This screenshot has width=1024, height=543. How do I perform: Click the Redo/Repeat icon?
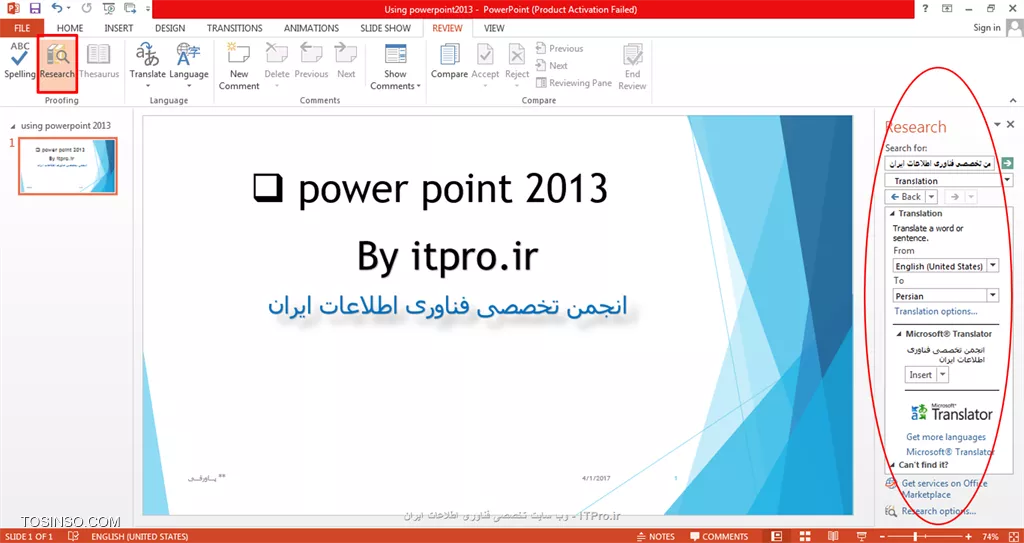click(87, 9)
